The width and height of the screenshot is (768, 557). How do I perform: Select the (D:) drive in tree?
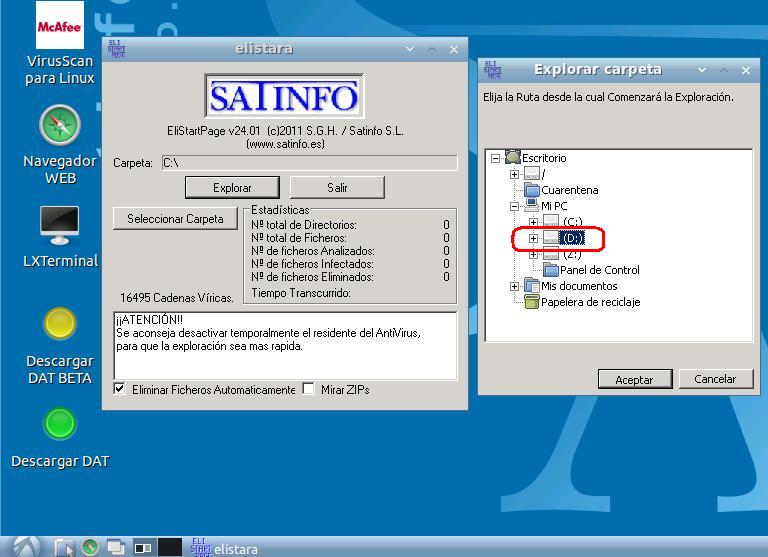(564, 238)
